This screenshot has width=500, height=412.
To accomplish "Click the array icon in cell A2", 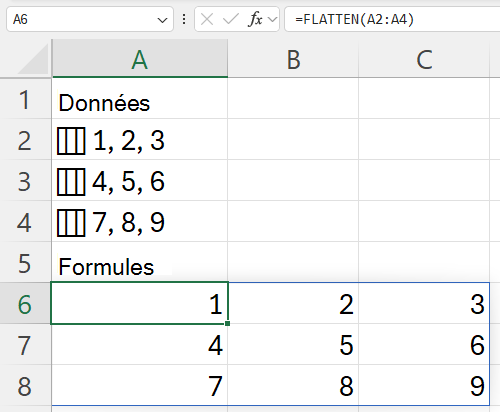I will click(71, 141).
